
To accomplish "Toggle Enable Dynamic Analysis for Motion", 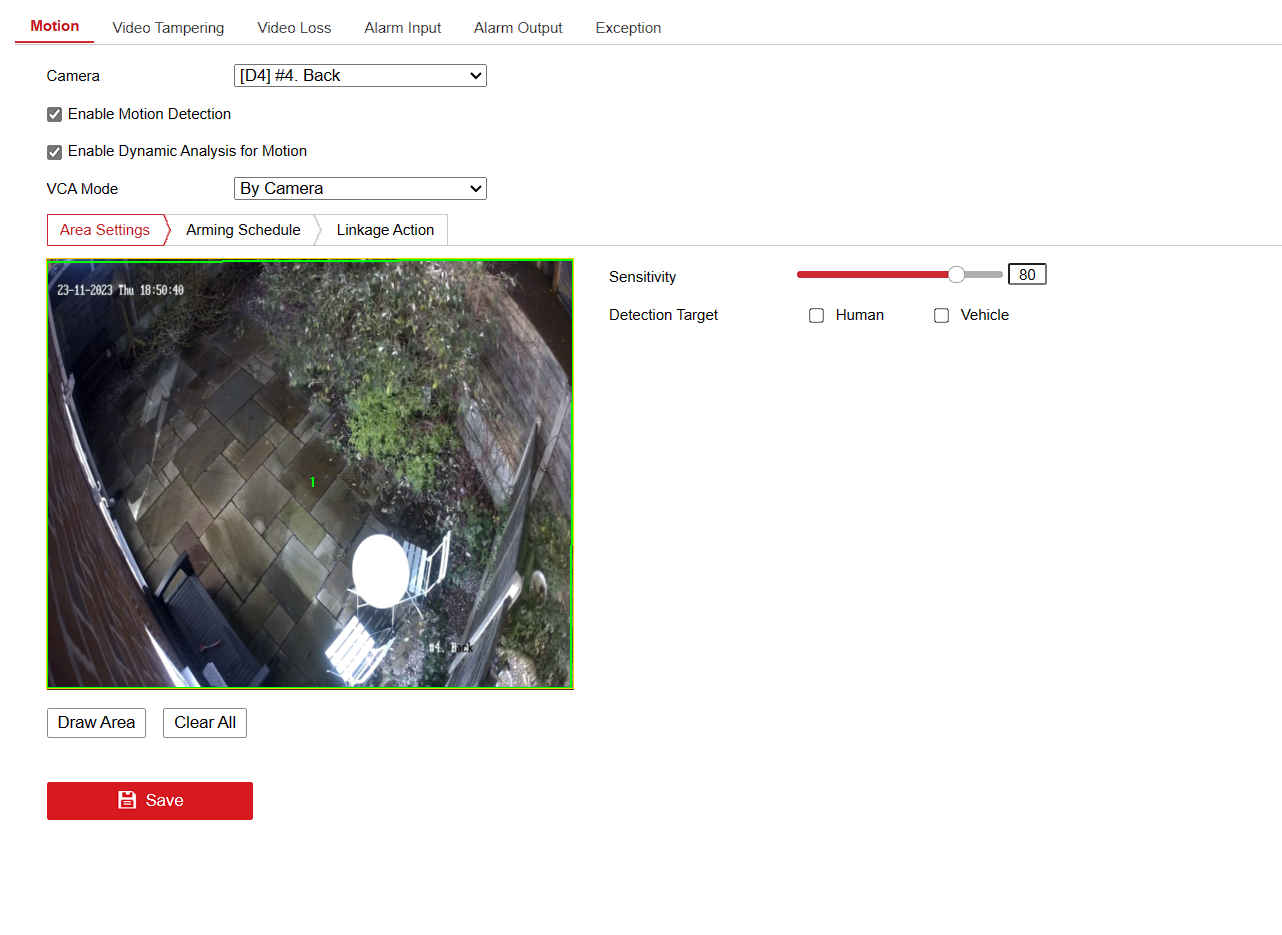I will 55,152.
